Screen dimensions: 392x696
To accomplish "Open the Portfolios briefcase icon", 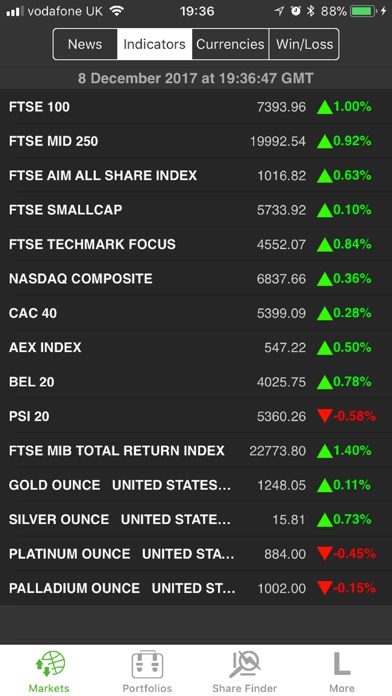I will (147, 664).
